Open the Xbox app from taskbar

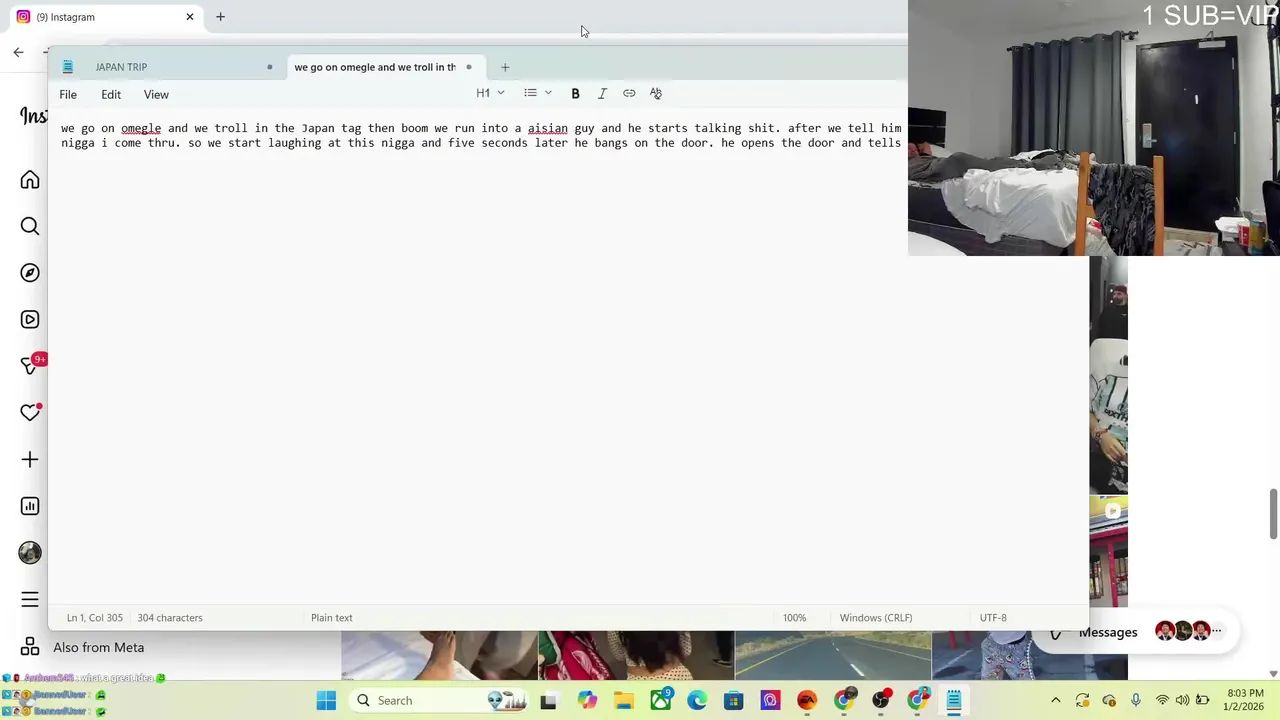[661, 701]
